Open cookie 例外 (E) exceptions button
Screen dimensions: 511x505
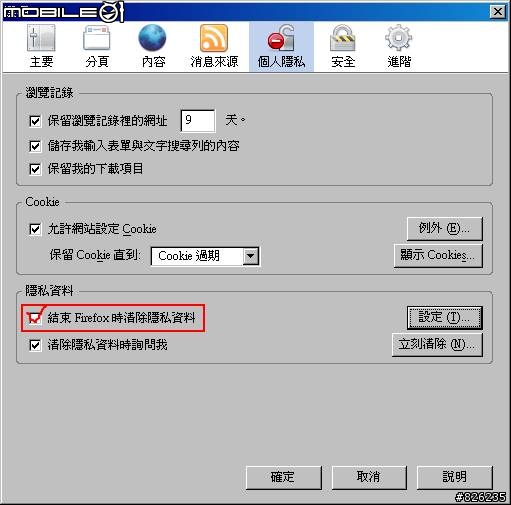click(445, 229)
